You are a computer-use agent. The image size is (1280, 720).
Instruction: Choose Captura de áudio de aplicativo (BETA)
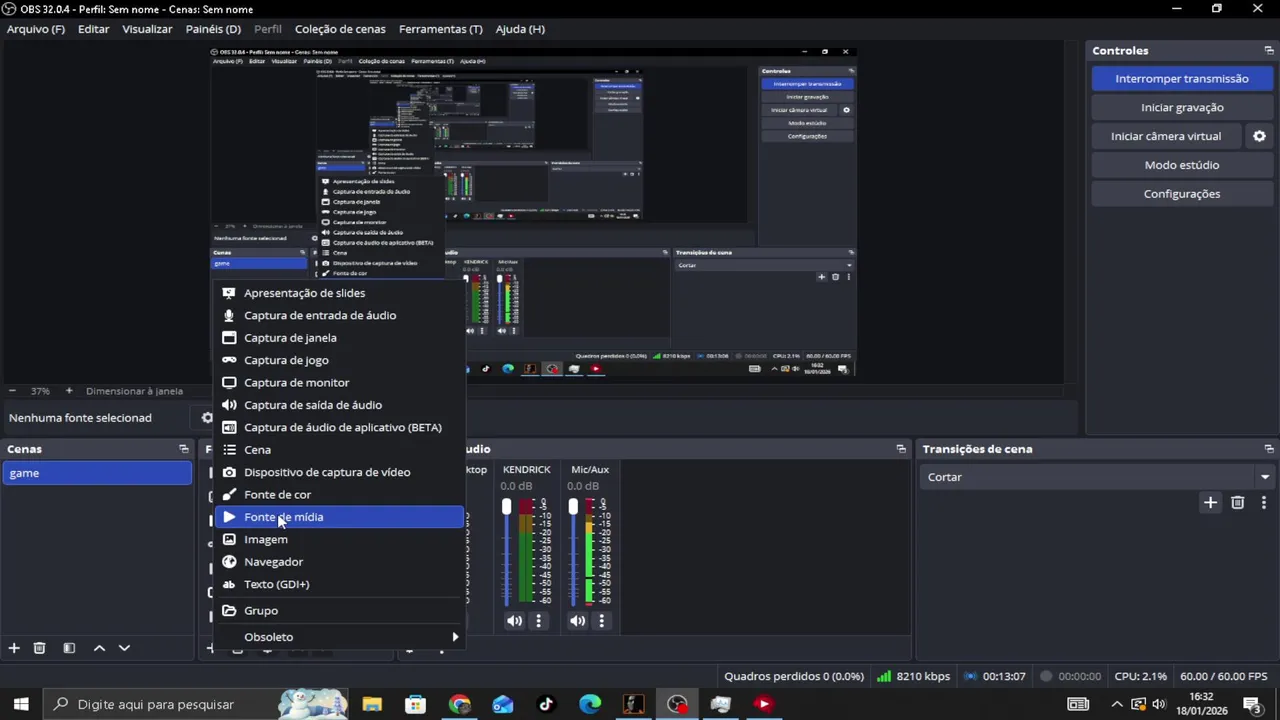pos(339,427)
